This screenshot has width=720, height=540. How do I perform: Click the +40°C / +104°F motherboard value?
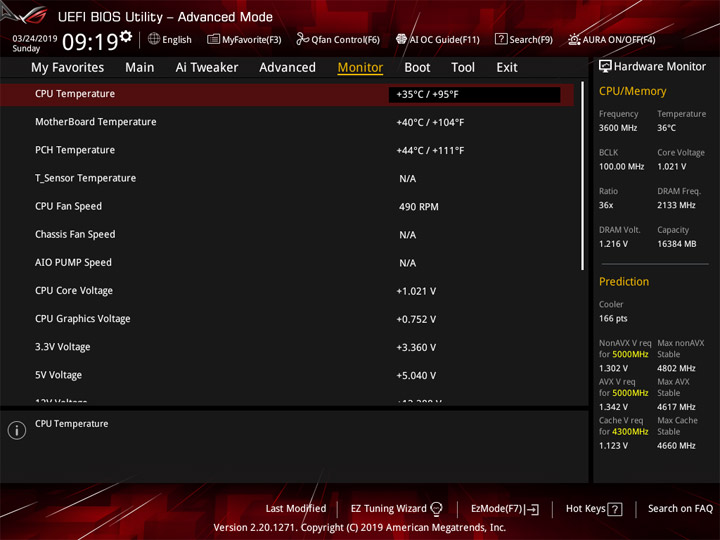coord(430,123)
